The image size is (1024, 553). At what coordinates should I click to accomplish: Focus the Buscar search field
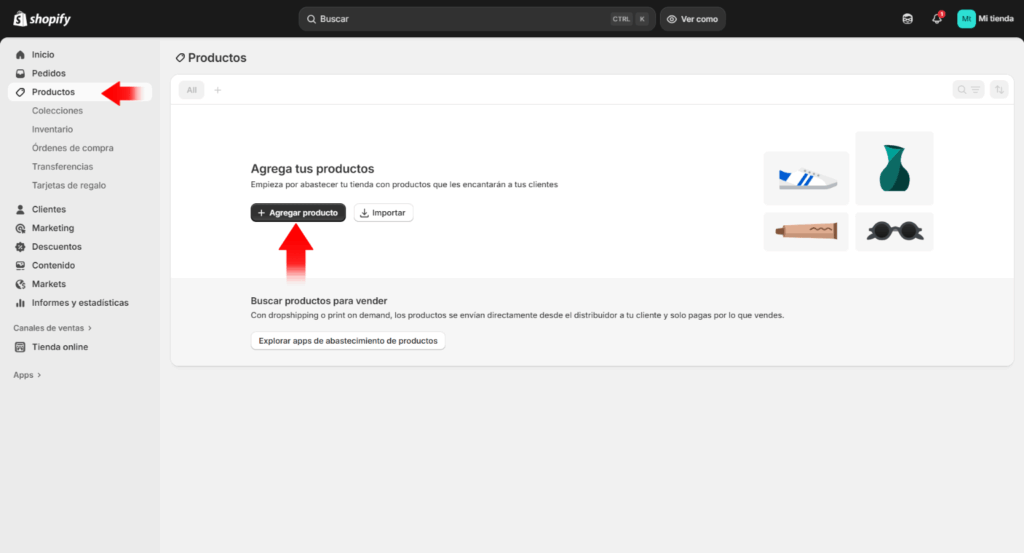[x=460, y=19]
